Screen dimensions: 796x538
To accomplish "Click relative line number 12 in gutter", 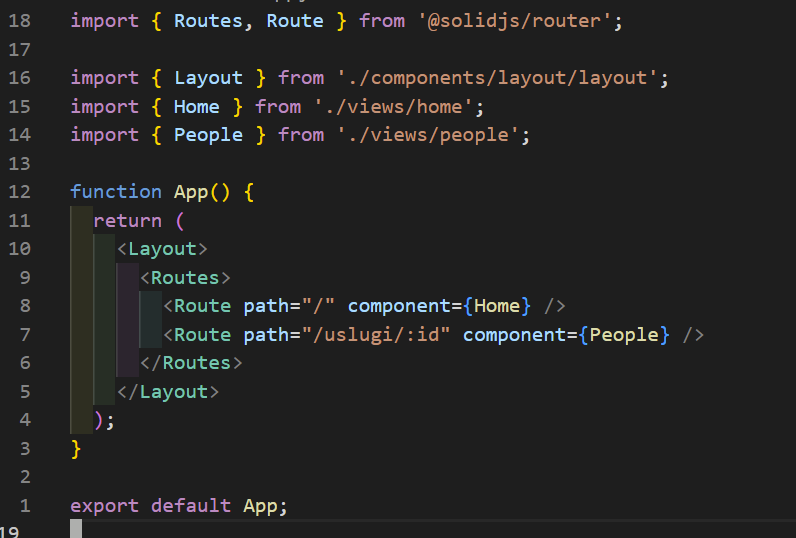I will tap(19, 192).
